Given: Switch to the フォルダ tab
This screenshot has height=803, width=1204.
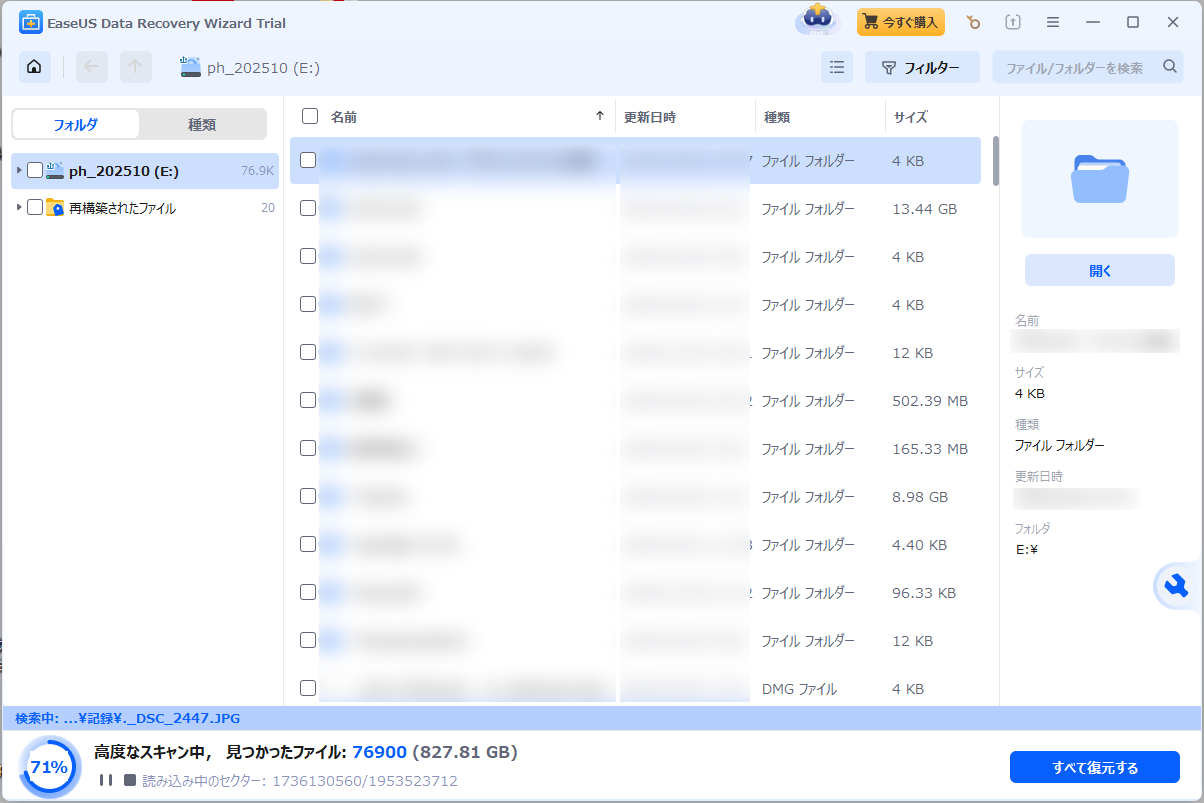Looking at the screenshot, I should (76, 124).
